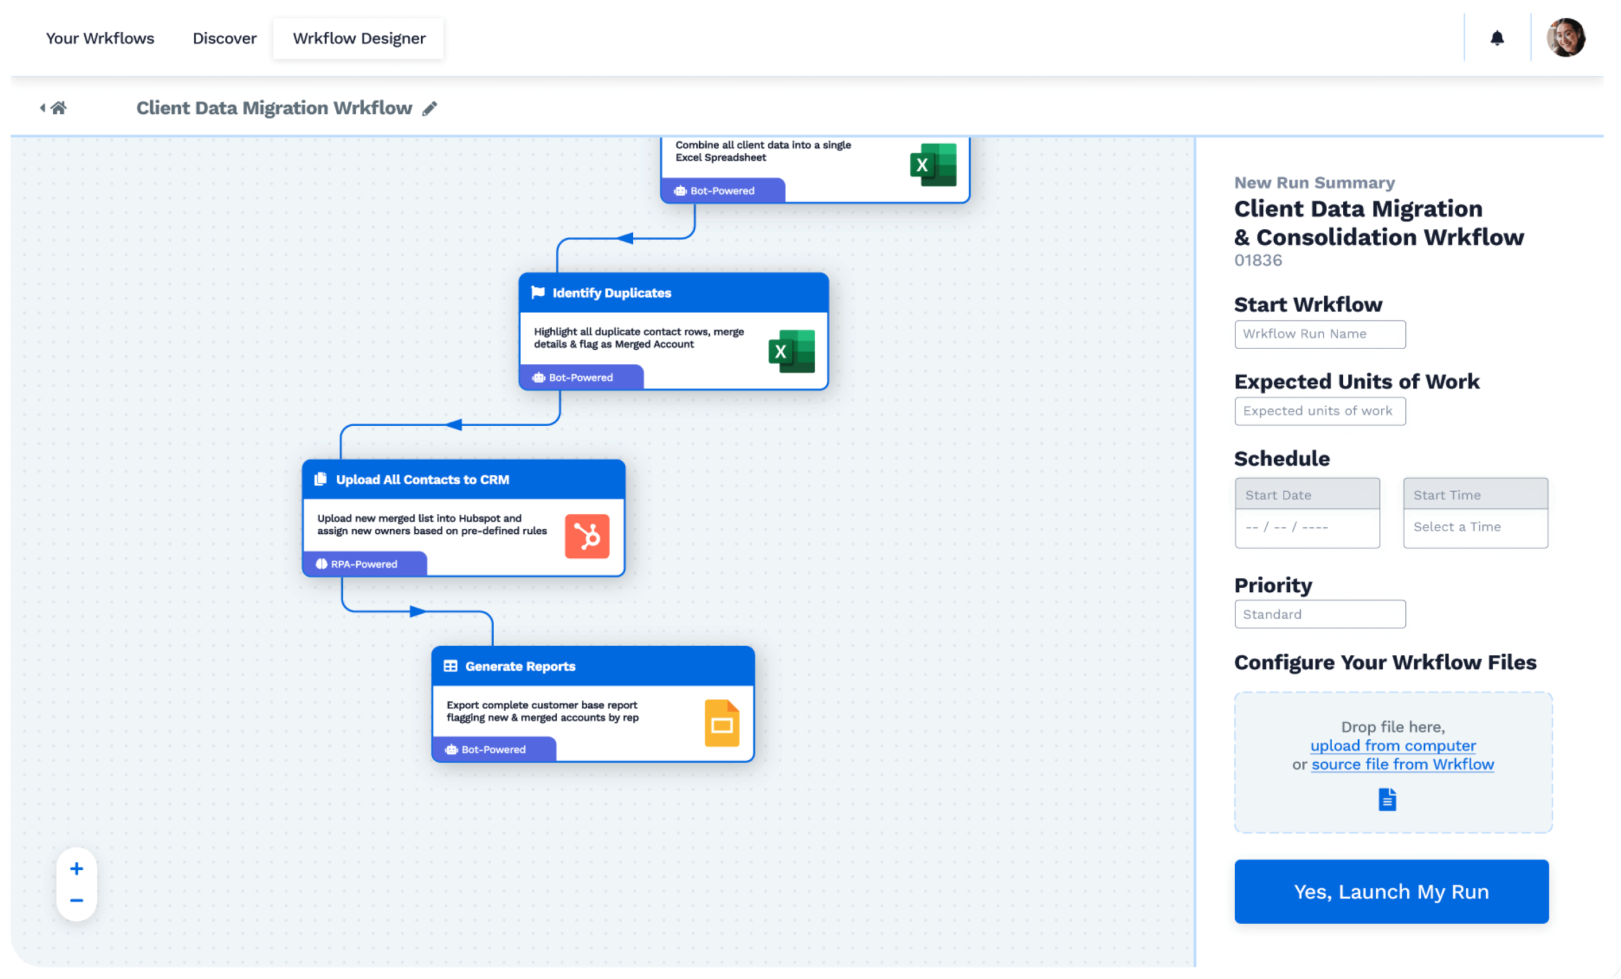The image size is (1621, 979).
Task: Click 'Export complete customer base report' description
Action: (x=542, y=711)
